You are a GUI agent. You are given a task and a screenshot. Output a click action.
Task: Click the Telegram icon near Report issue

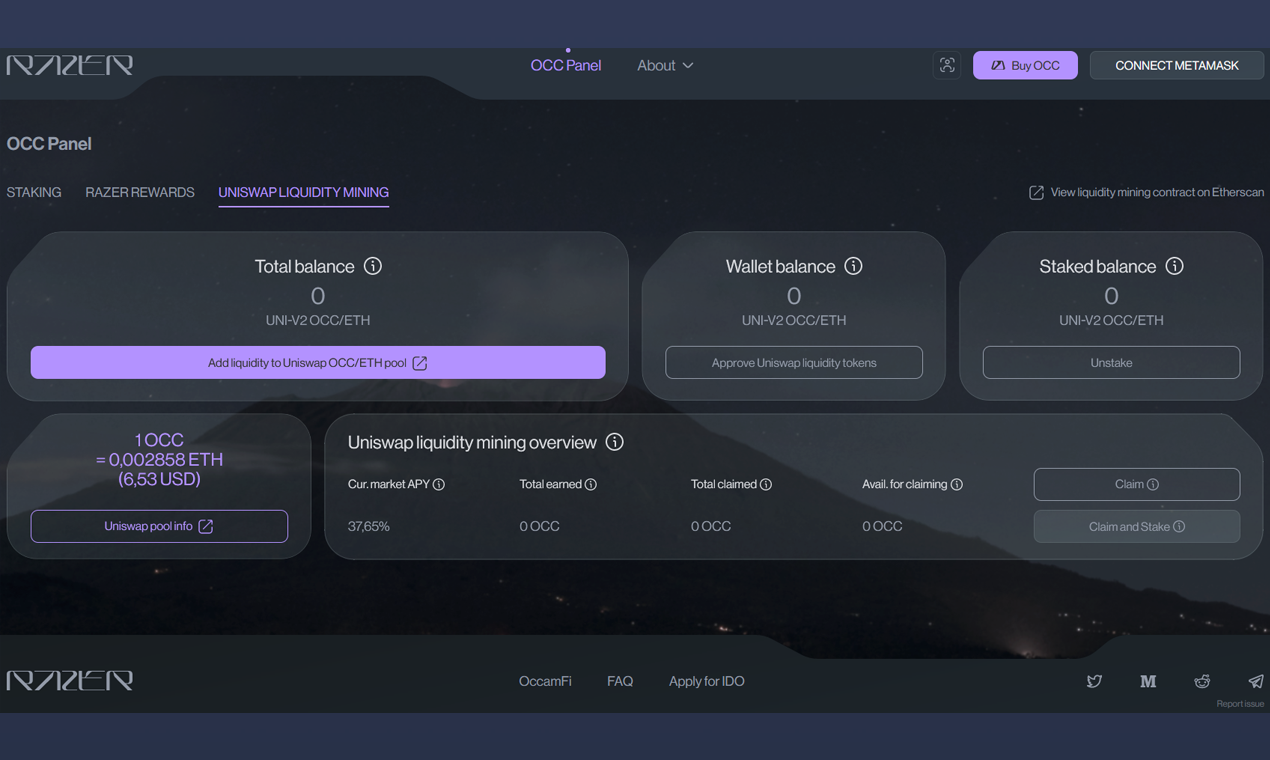(x=1255, y=681)
